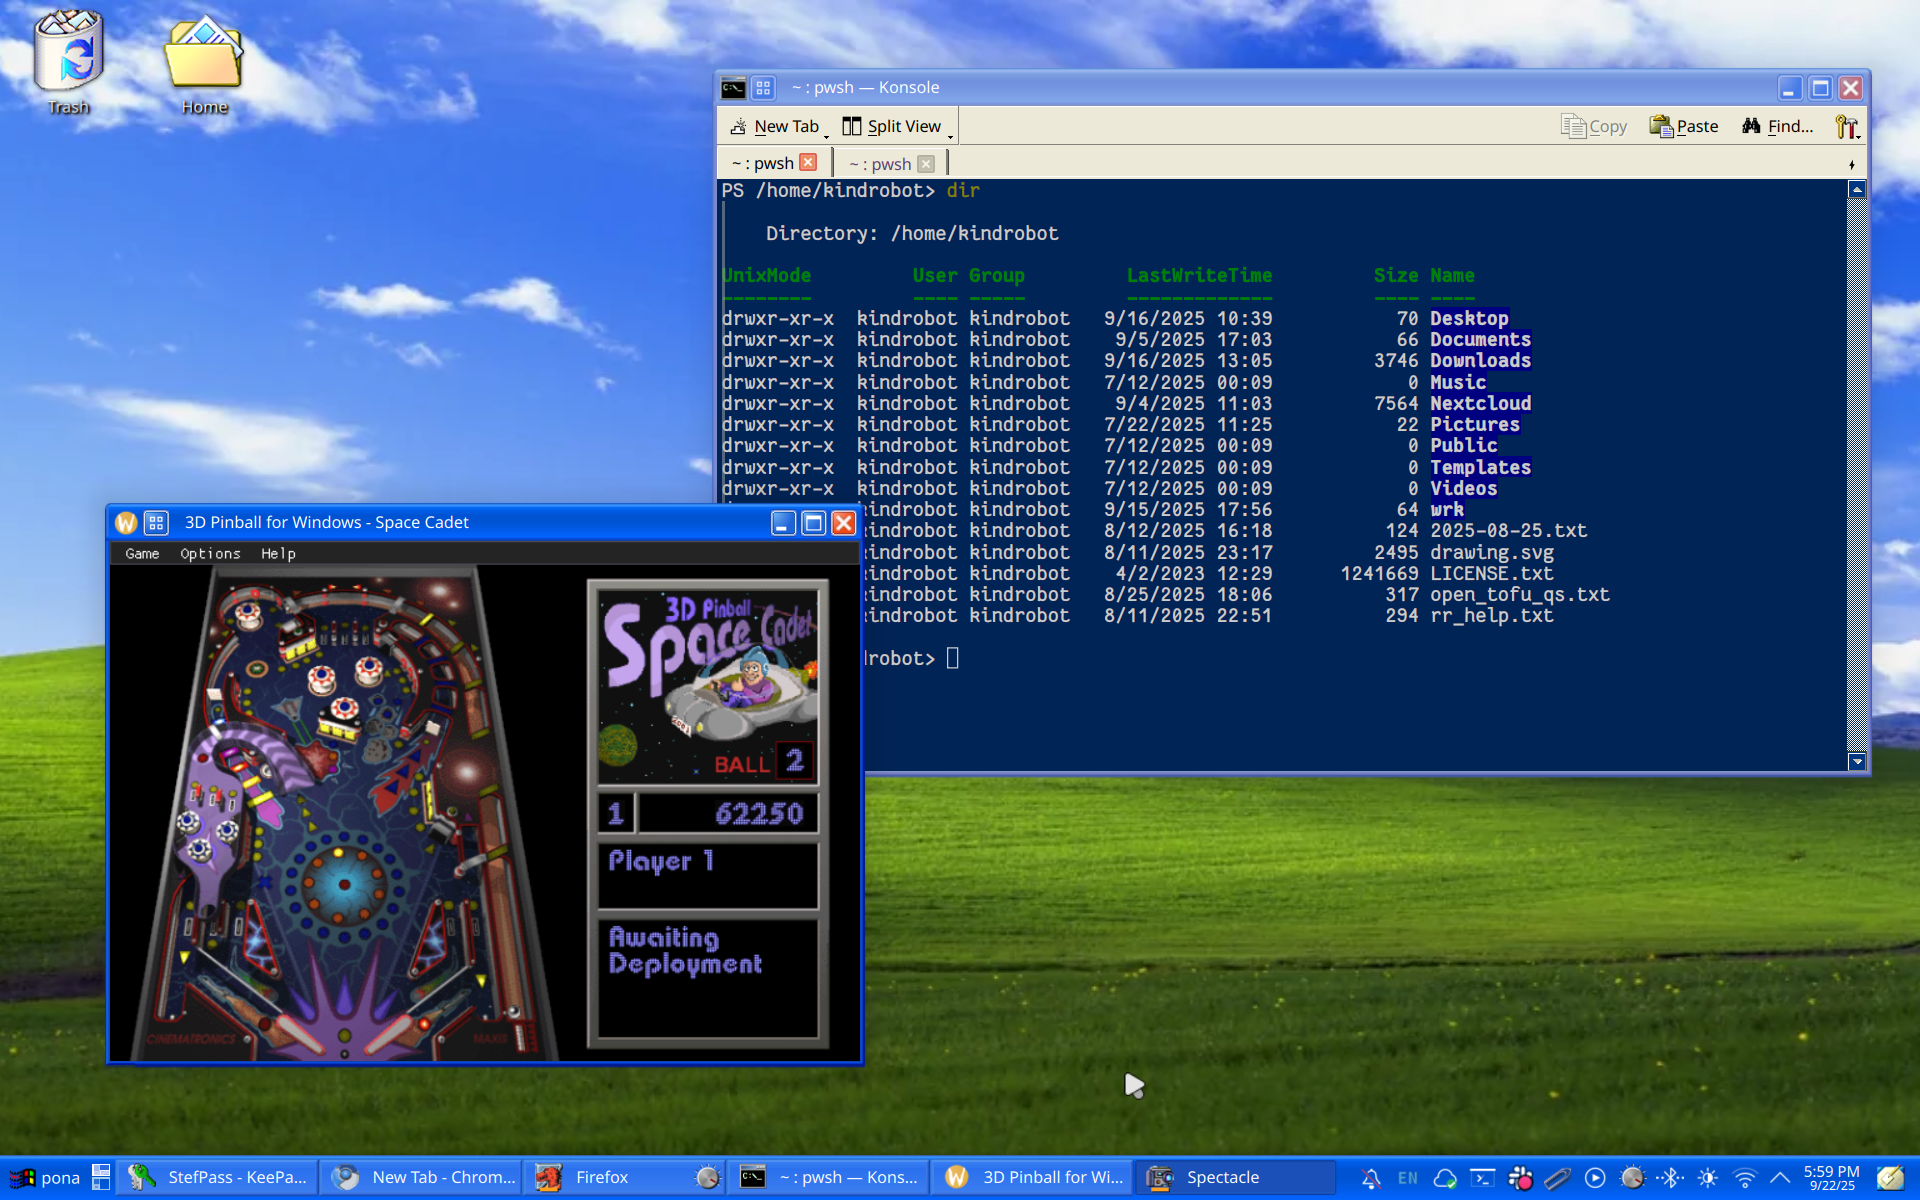Click the Bluetooth tray icon

1670,1178
